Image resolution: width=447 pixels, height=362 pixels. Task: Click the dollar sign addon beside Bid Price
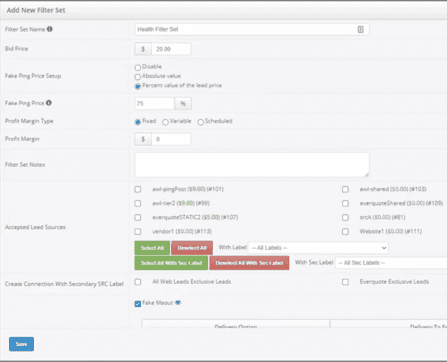143,49
